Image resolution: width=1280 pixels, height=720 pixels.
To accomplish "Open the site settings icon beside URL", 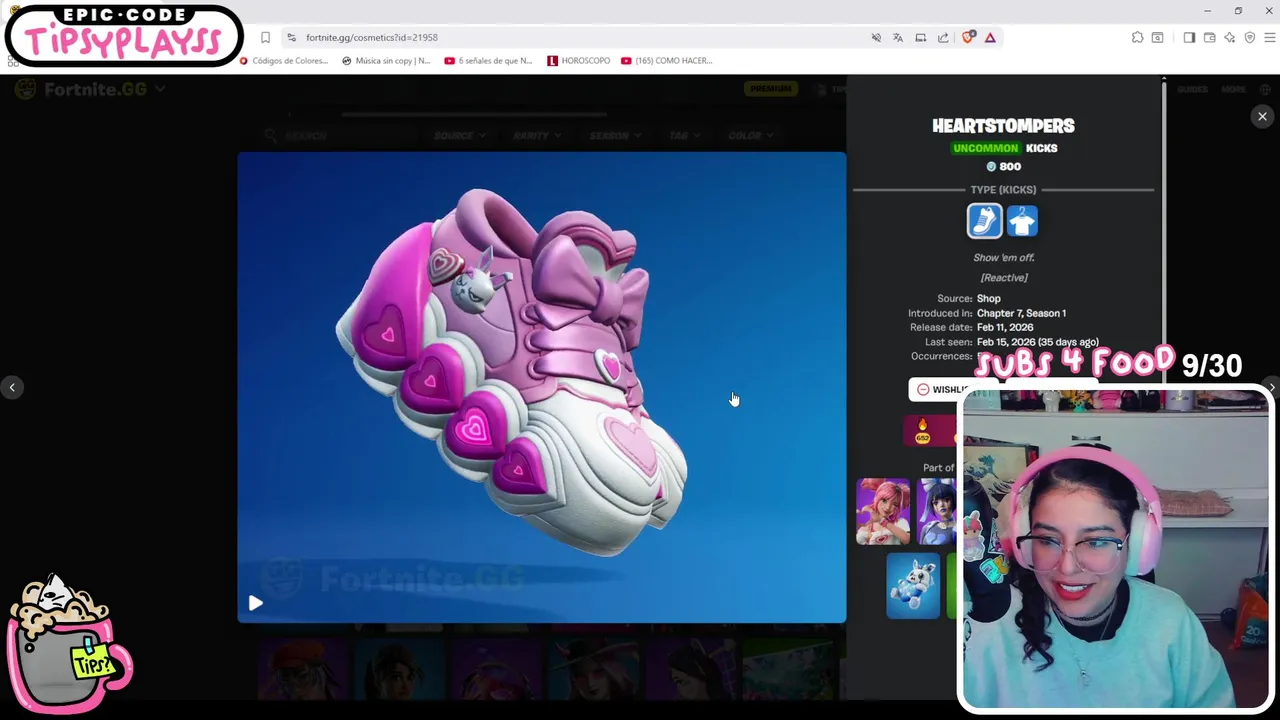I will click(291, 37).
